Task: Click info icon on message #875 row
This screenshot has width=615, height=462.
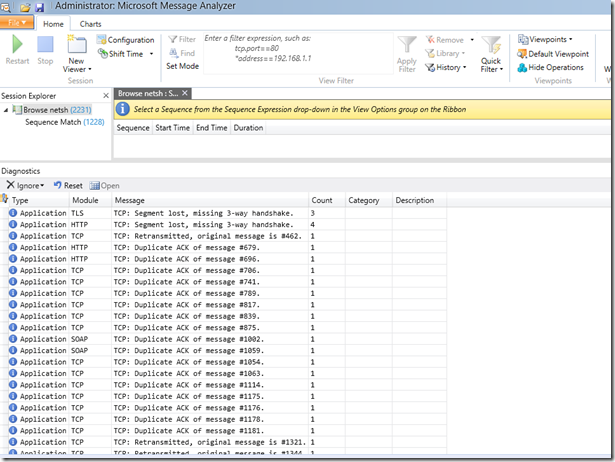Action: (13, 327)
